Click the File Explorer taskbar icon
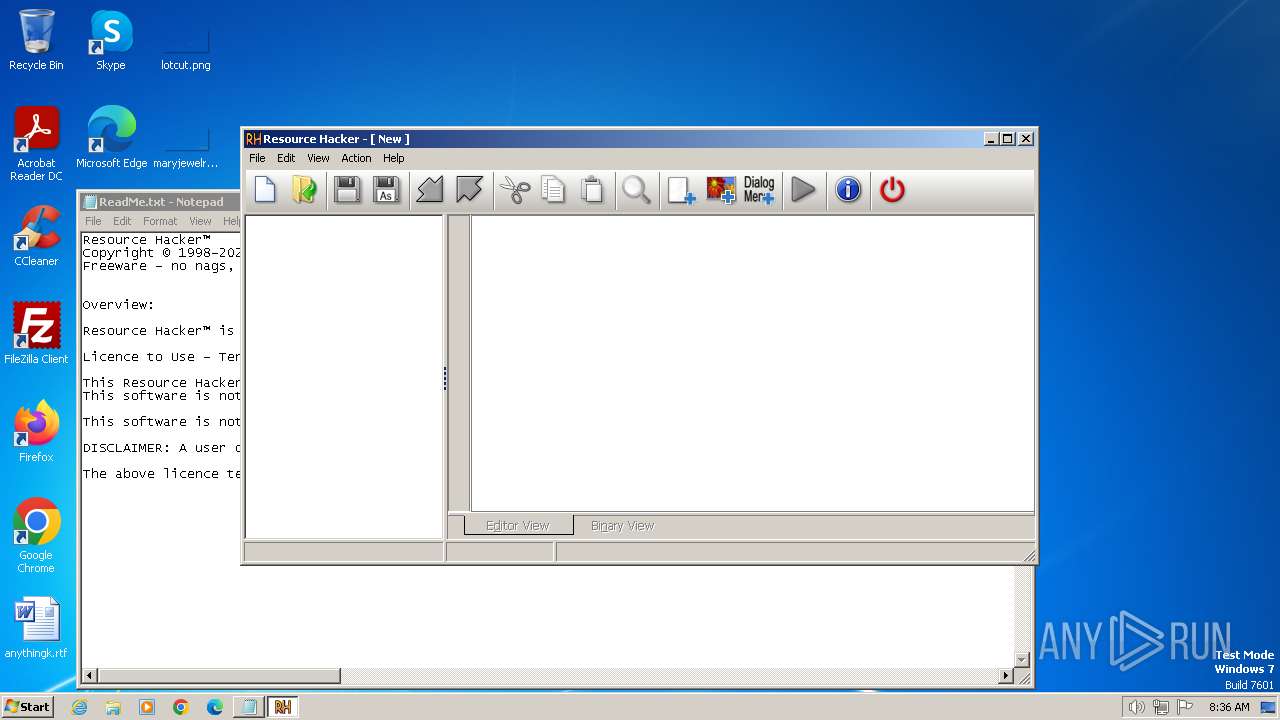The image size is (1280, 720). pos(113,707)
